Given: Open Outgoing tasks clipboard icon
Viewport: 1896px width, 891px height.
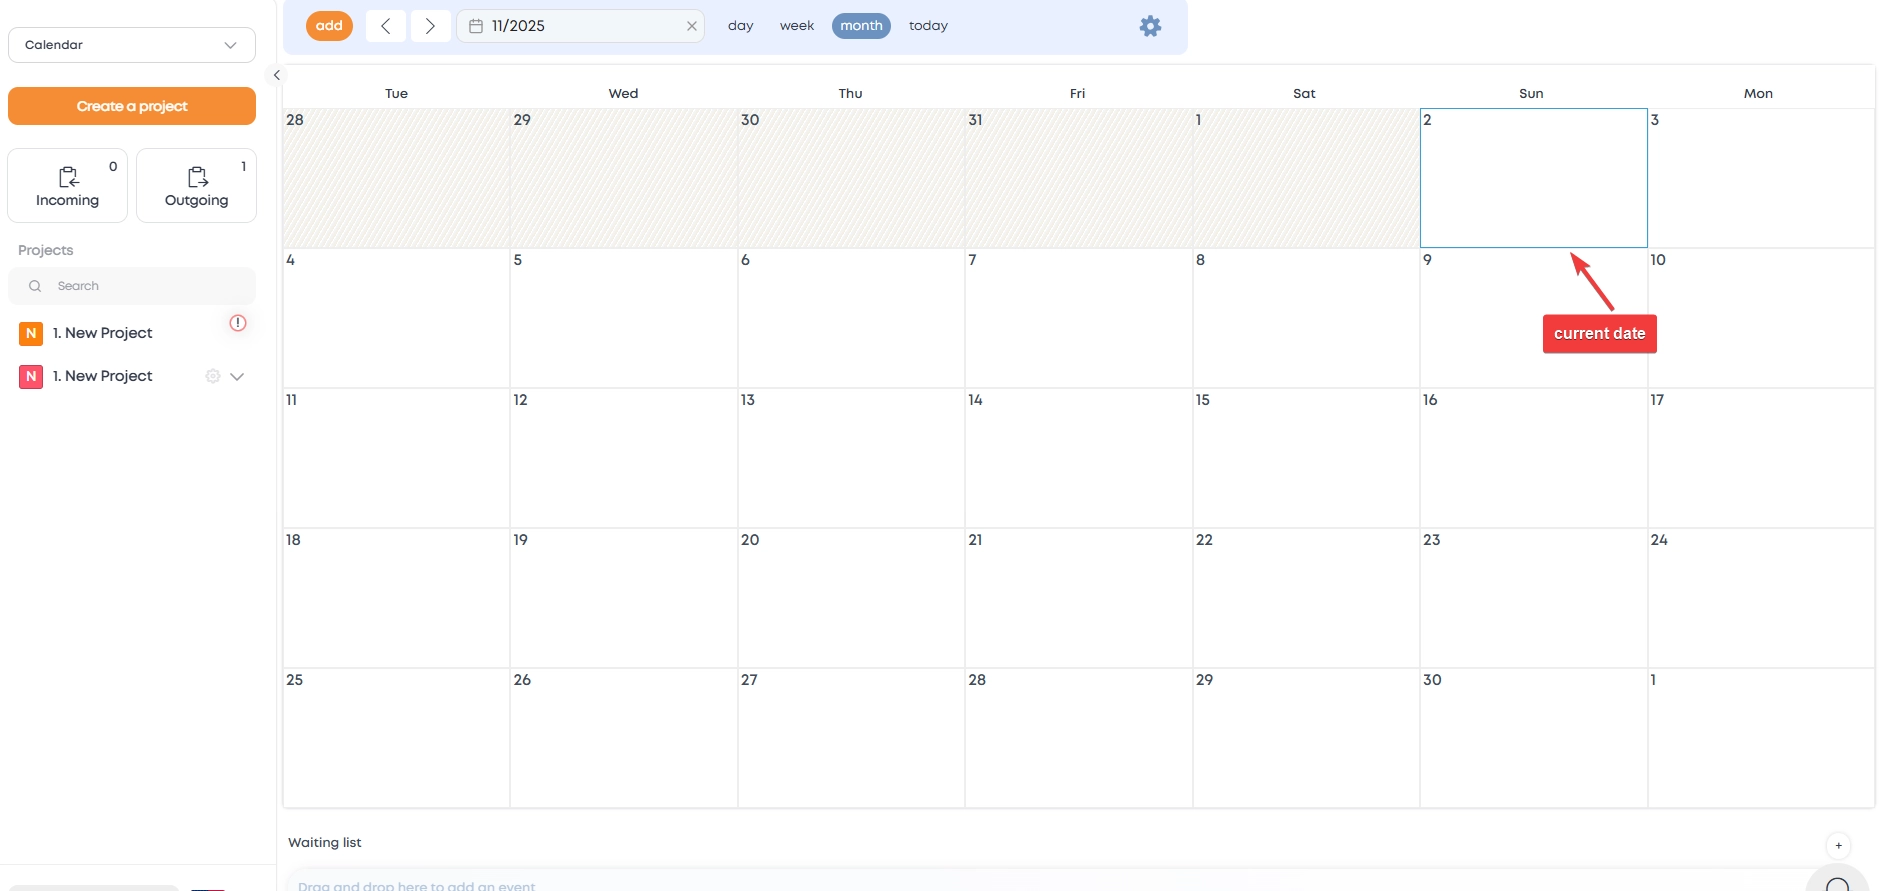Looking at the screenshot, I should click(x=197, y=177).
